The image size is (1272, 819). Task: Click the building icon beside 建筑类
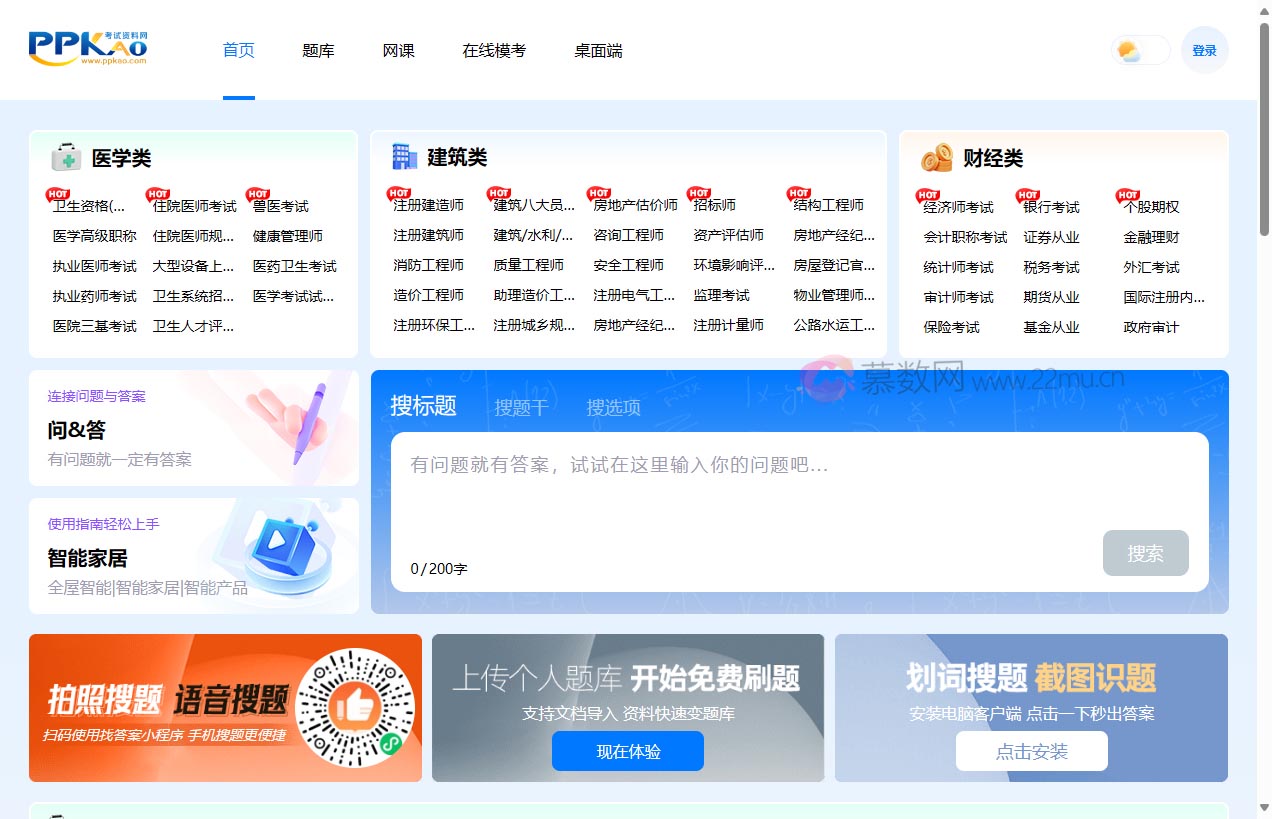coord(404,157)
